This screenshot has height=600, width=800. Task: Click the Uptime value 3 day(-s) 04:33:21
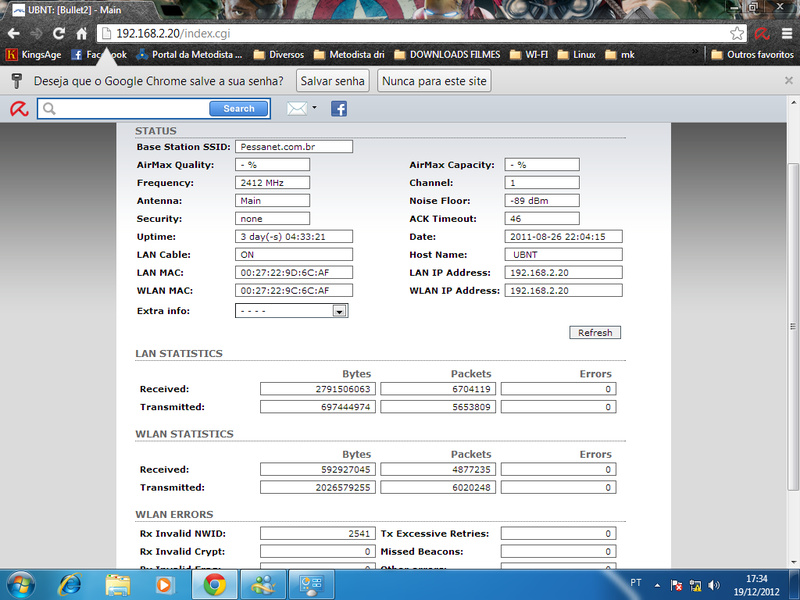click(x=294, y=237)
